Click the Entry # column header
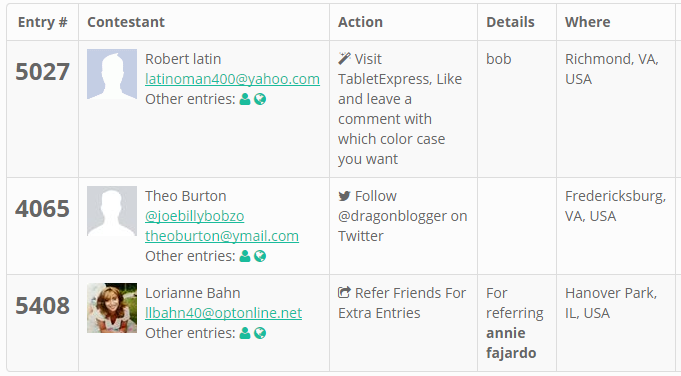Viewport: 681px width, 376px height. 43,22
